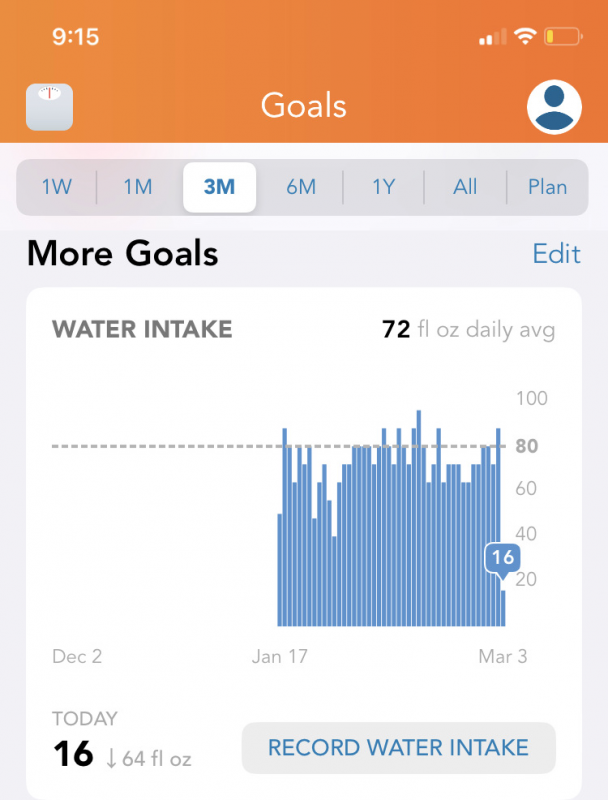Image resolution: width=608 pixels, height=800 pixels.
Task: Tap the tallest bar in chart
Action: [x=418, y=520]
